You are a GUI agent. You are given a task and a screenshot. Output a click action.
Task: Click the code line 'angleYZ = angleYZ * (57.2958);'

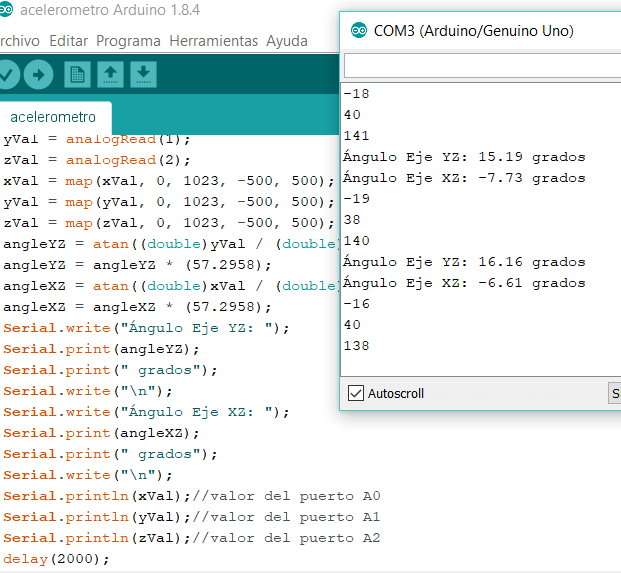[x=137, y=265]
